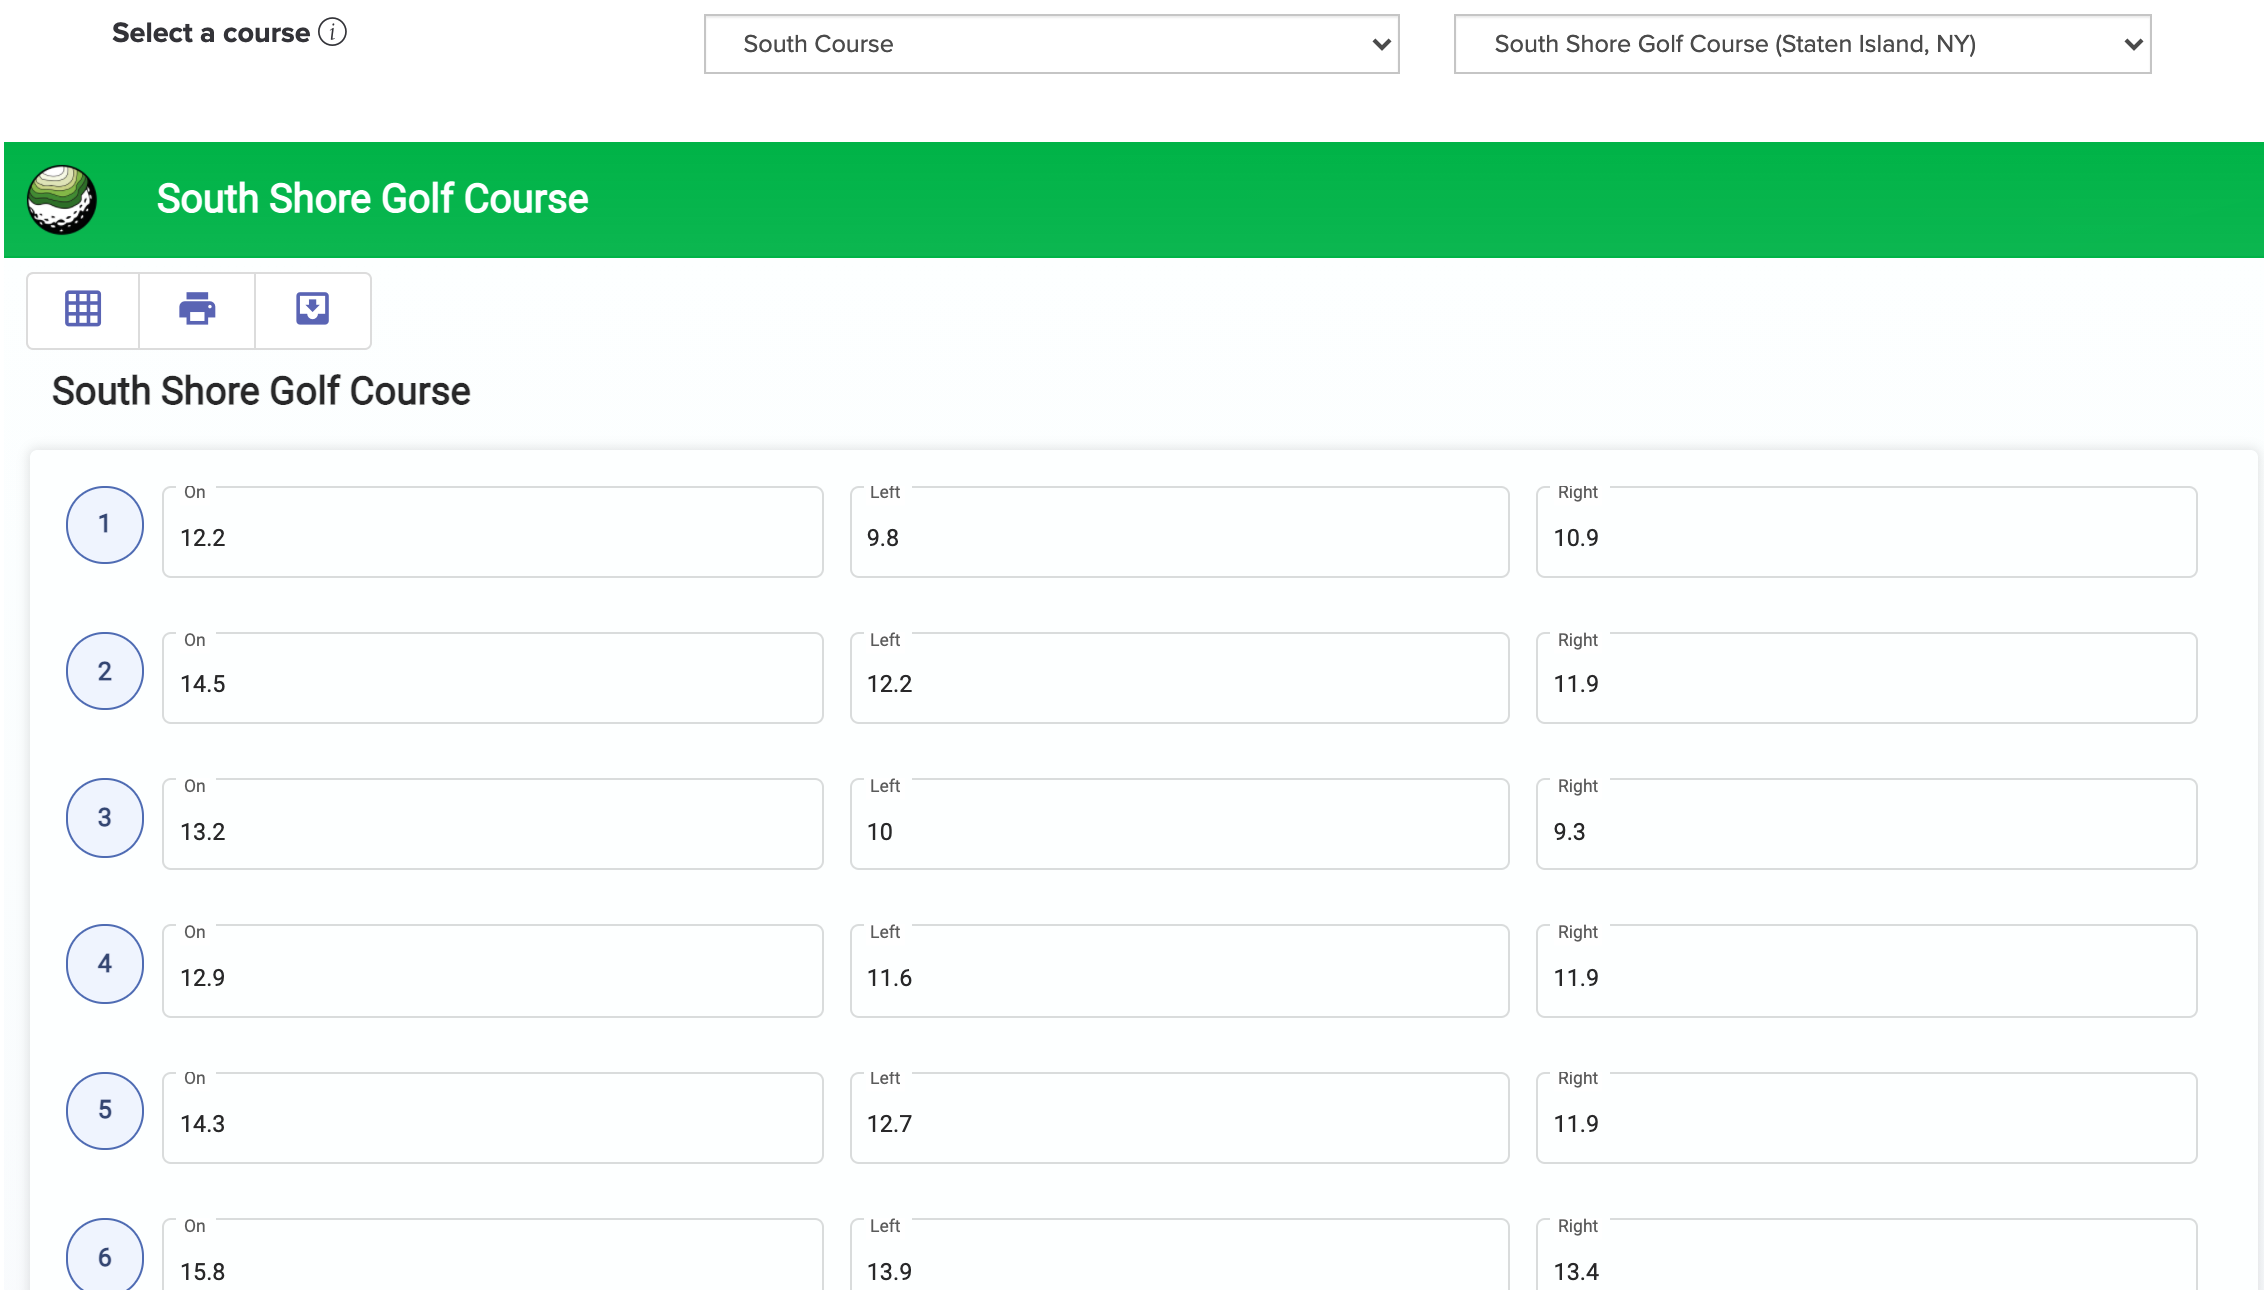Click hole 6 number circle
The image size is (2264, 1290).
(105, 1256)
